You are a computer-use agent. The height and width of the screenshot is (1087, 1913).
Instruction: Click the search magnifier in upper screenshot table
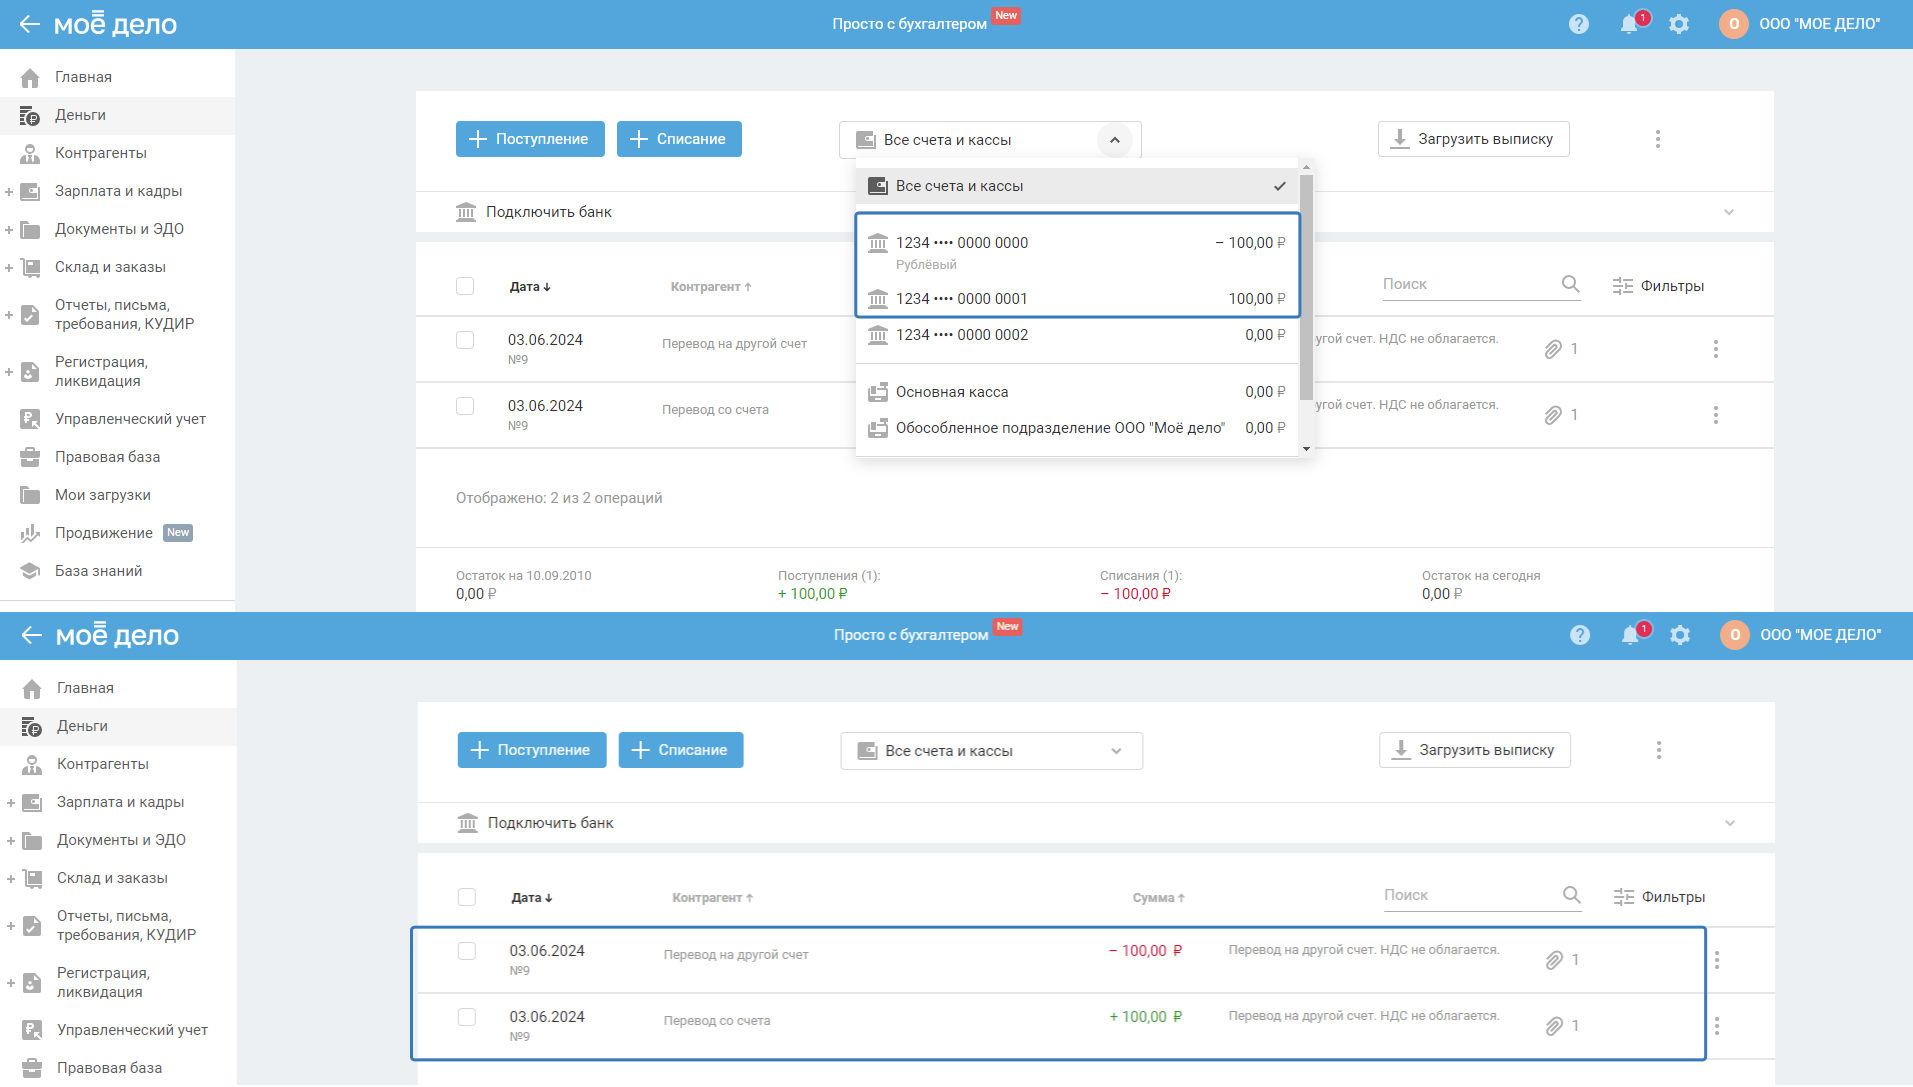click(x=1571, y=284)
